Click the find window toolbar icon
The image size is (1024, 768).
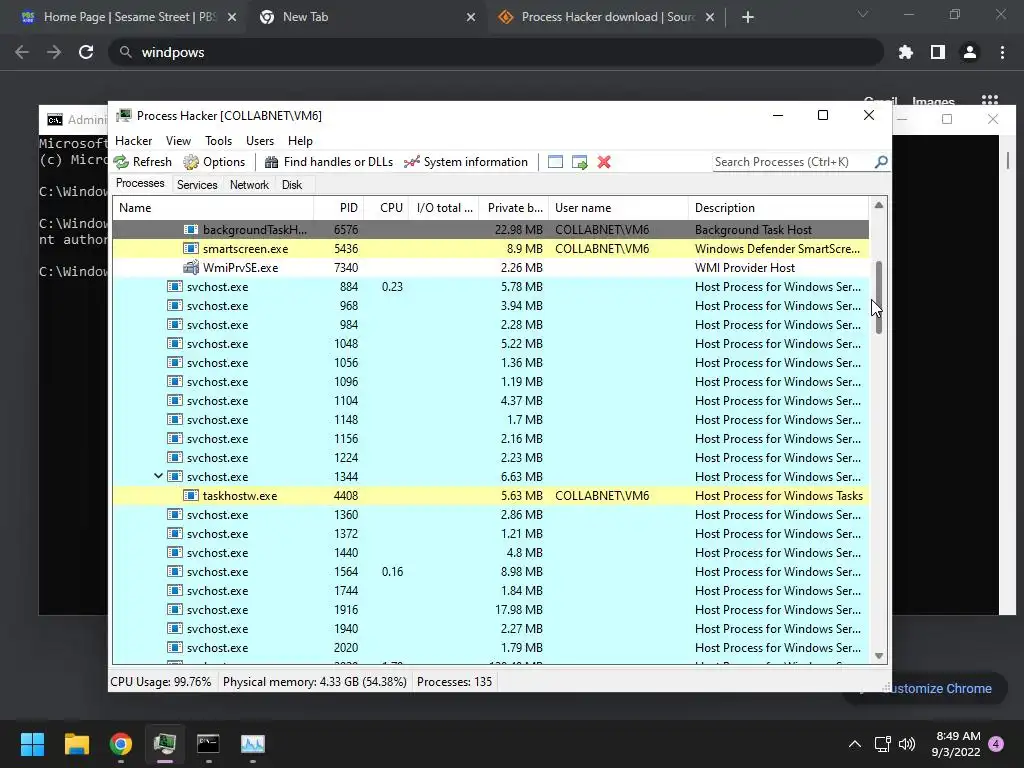click(x=555, y=162)
